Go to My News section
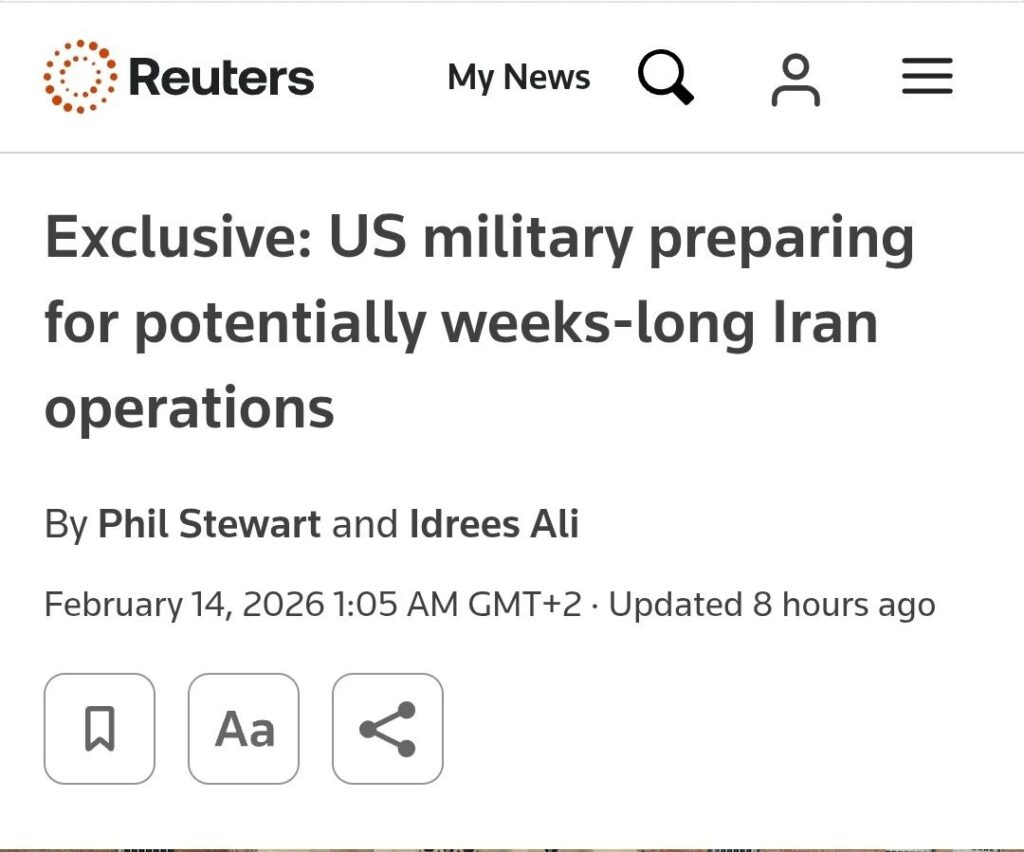Viewport: 1024px width, 852px height. pyautogui.click(x=518, y=77)
